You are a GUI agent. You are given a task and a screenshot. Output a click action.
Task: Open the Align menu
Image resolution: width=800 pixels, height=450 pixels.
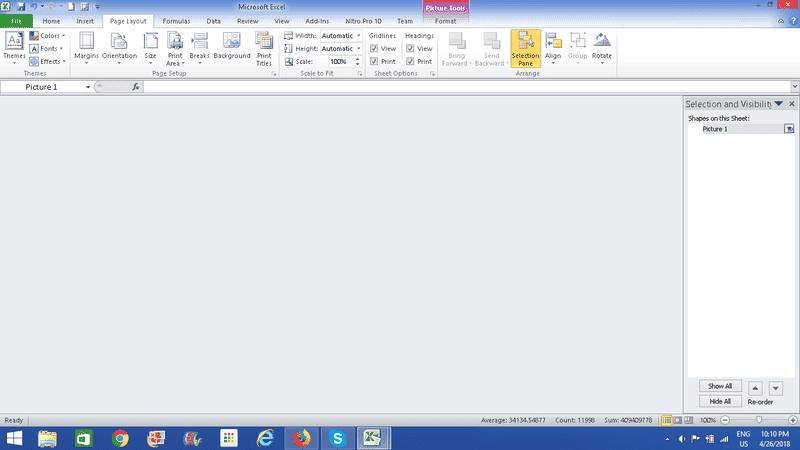[x=553, y=48]
